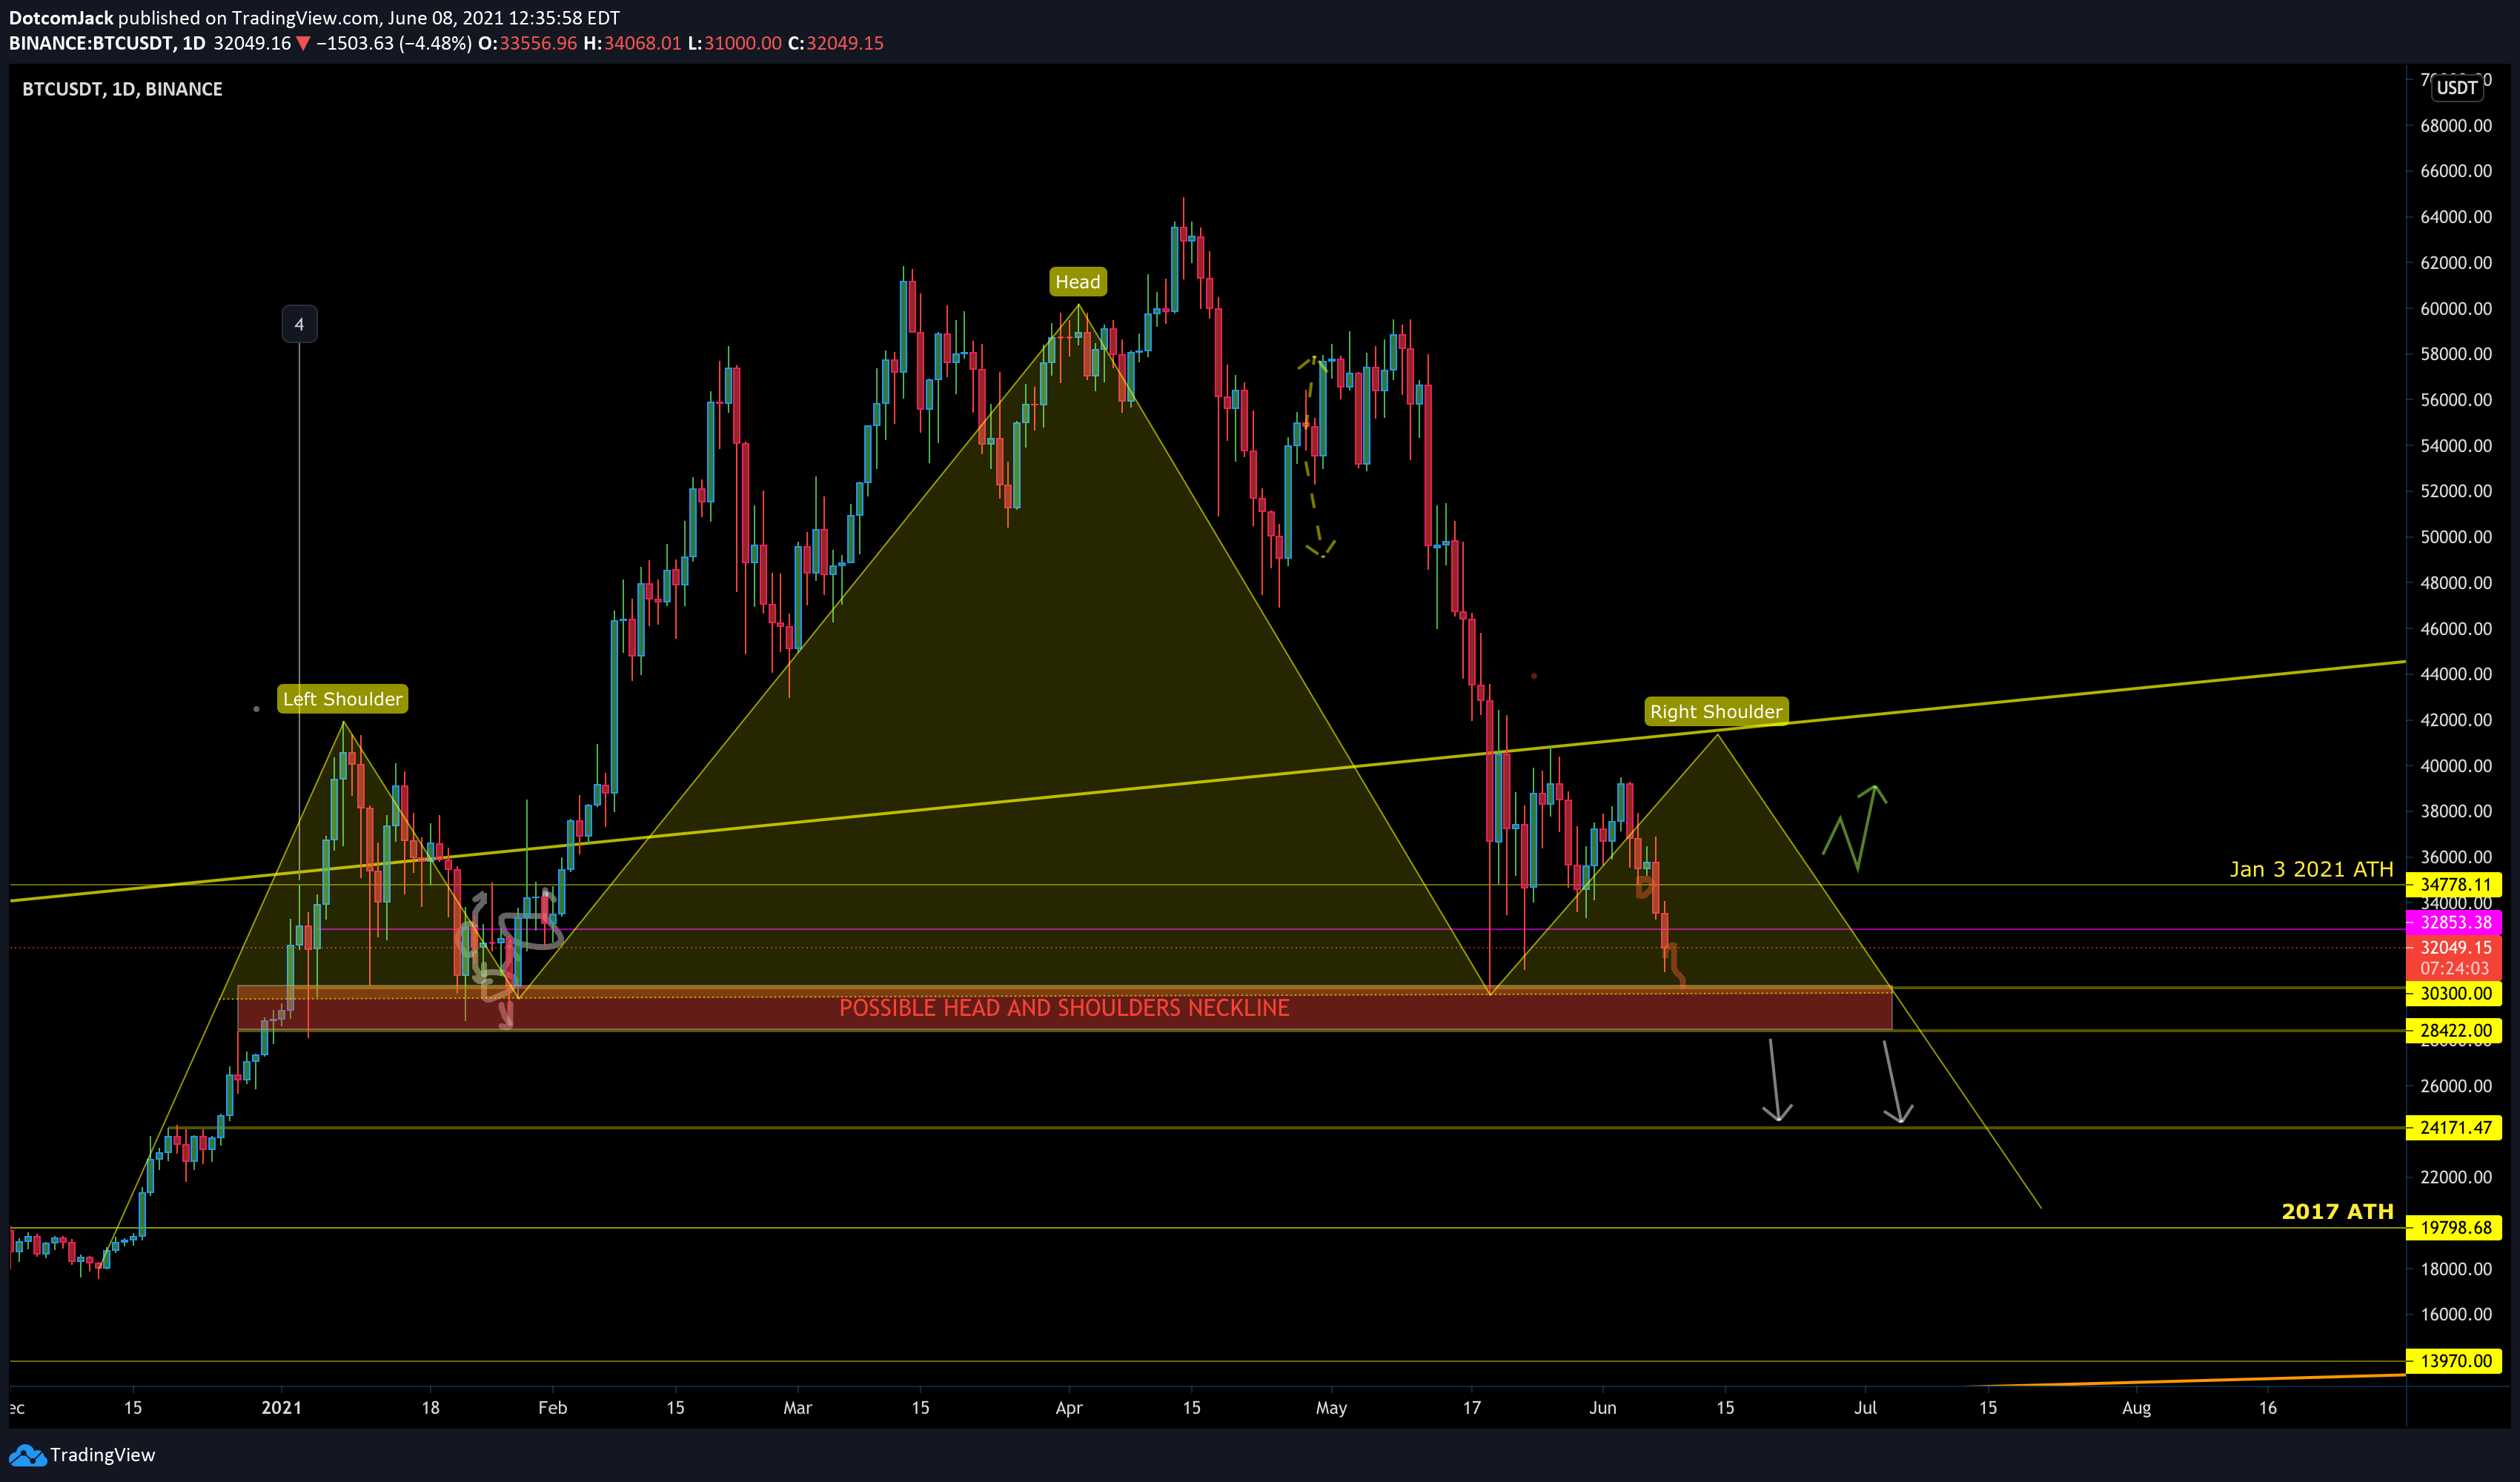Click the 30300.00 price level tag
Screen dimensions: 2520x1482
point(2455,993)
